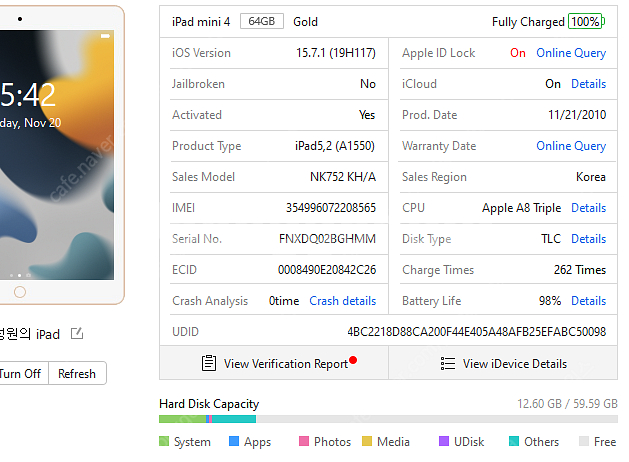Click the Sales Region value Korea
Image resolution: width=629 pixels, height=462 pixels.
coord(590,177)
